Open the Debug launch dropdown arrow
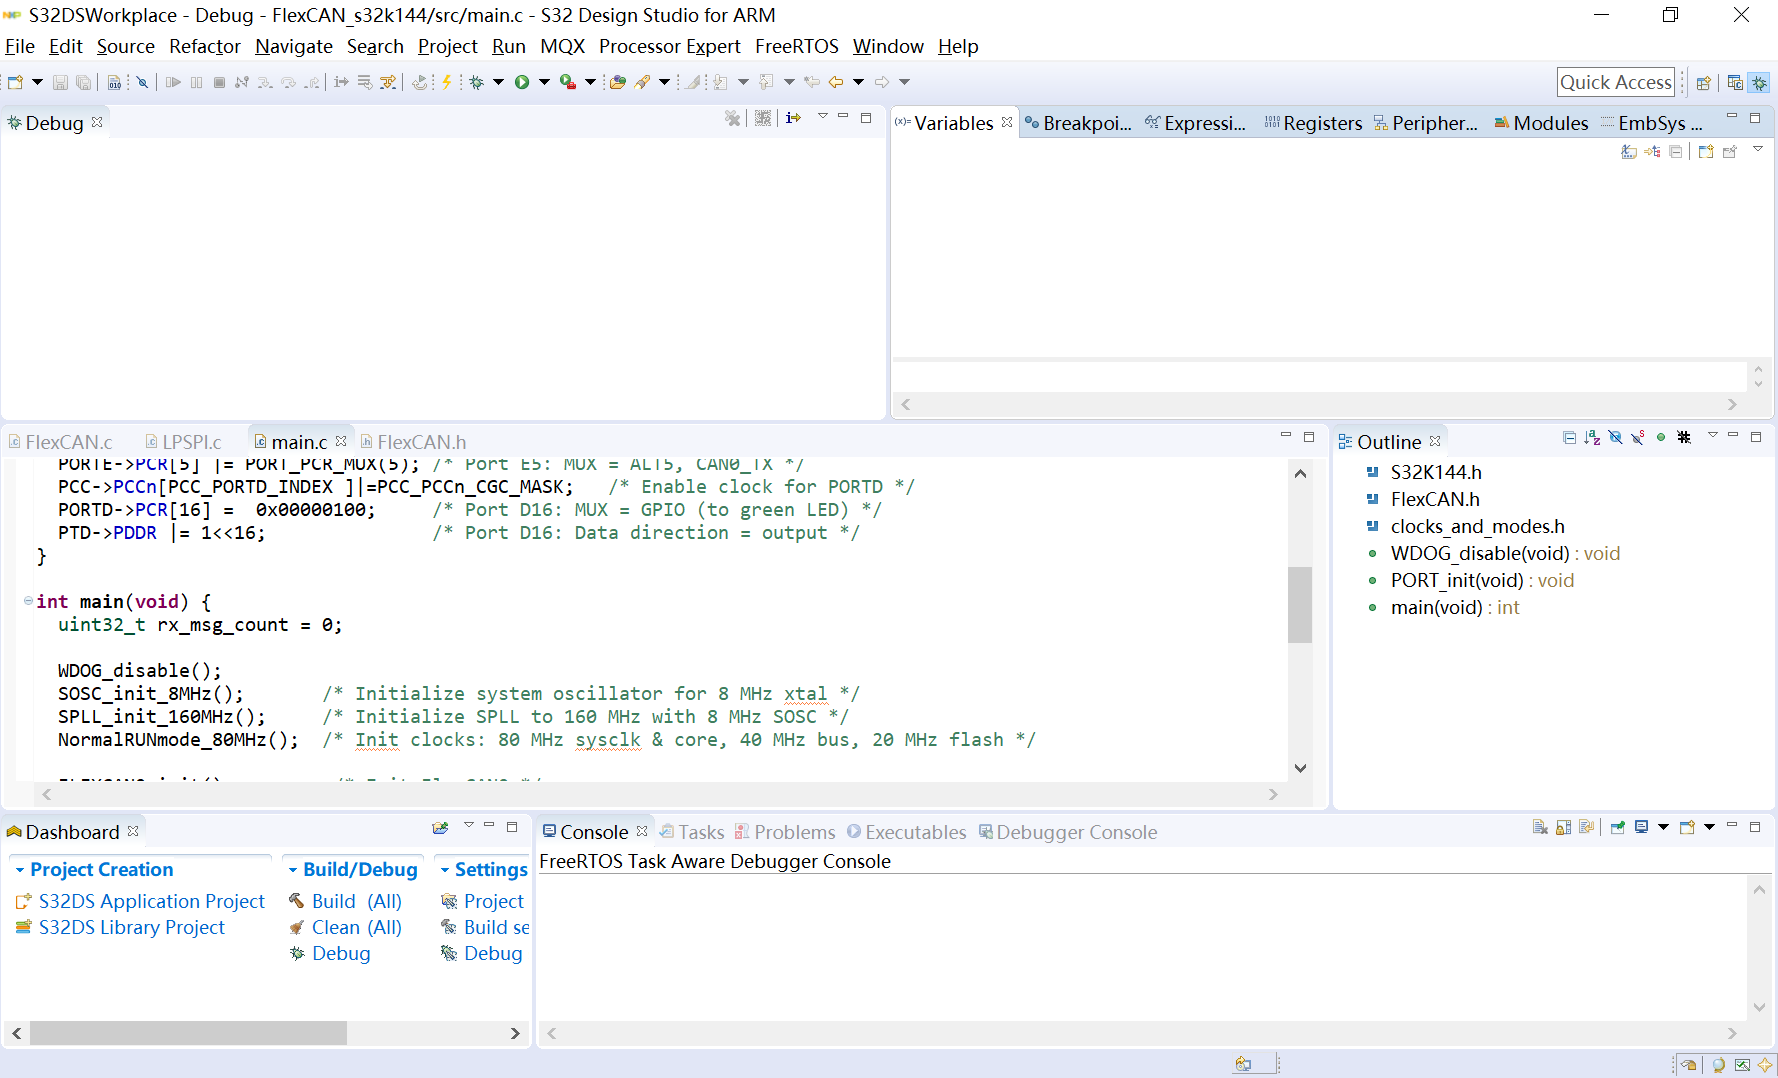 click(498, 82)
